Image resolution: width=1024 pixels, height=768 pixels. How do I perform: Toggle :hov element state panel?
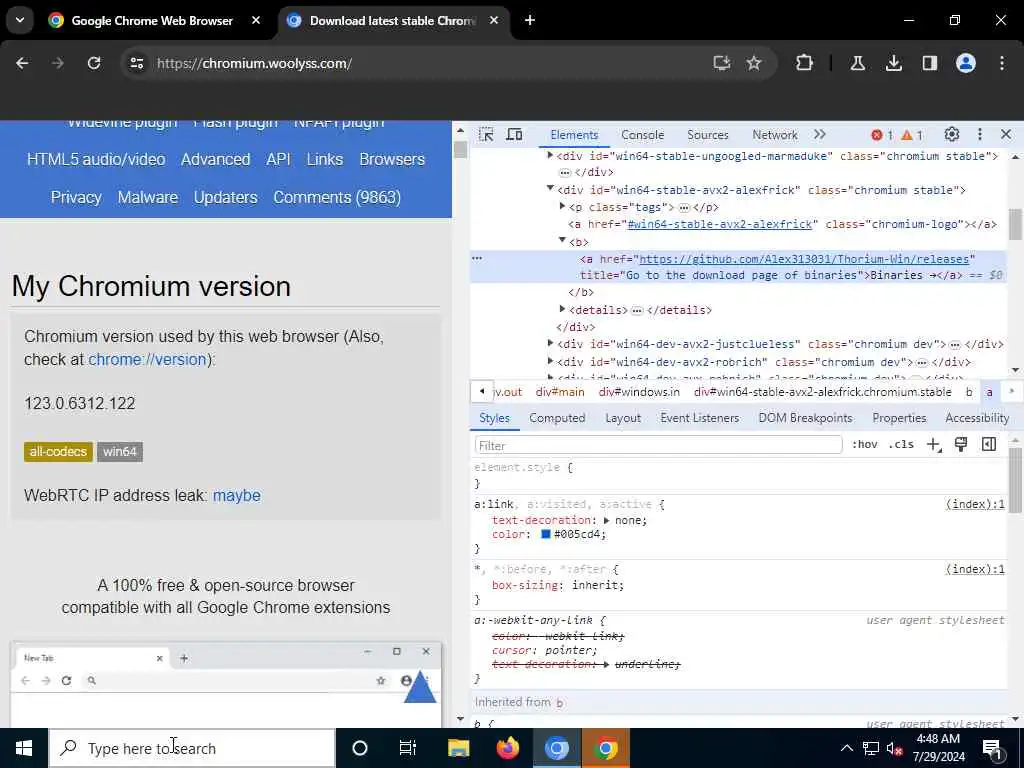click(865, 445)
